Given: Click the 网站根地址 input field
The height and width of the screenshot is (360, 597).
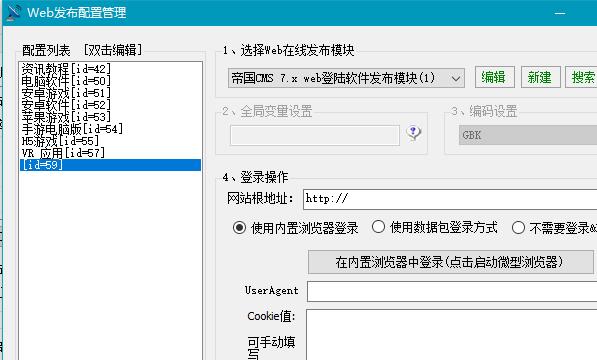Looking at the screenshot, I should pos(450,199).
